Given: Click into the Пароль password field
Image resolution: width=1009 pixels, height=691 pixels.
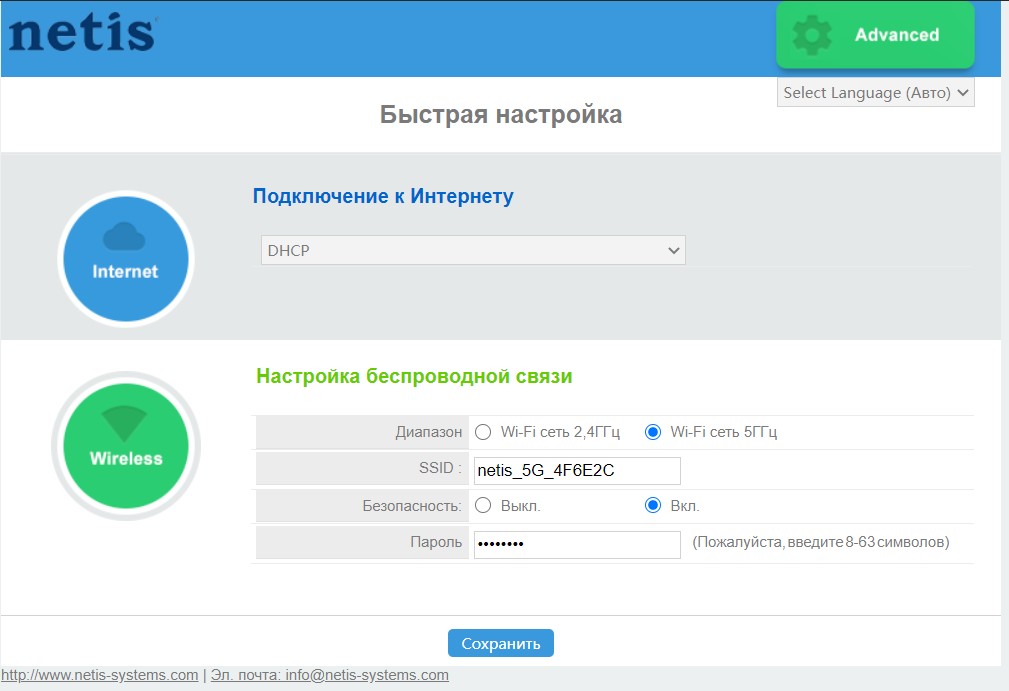Looking at the screenshot, I should coord(577,544).
